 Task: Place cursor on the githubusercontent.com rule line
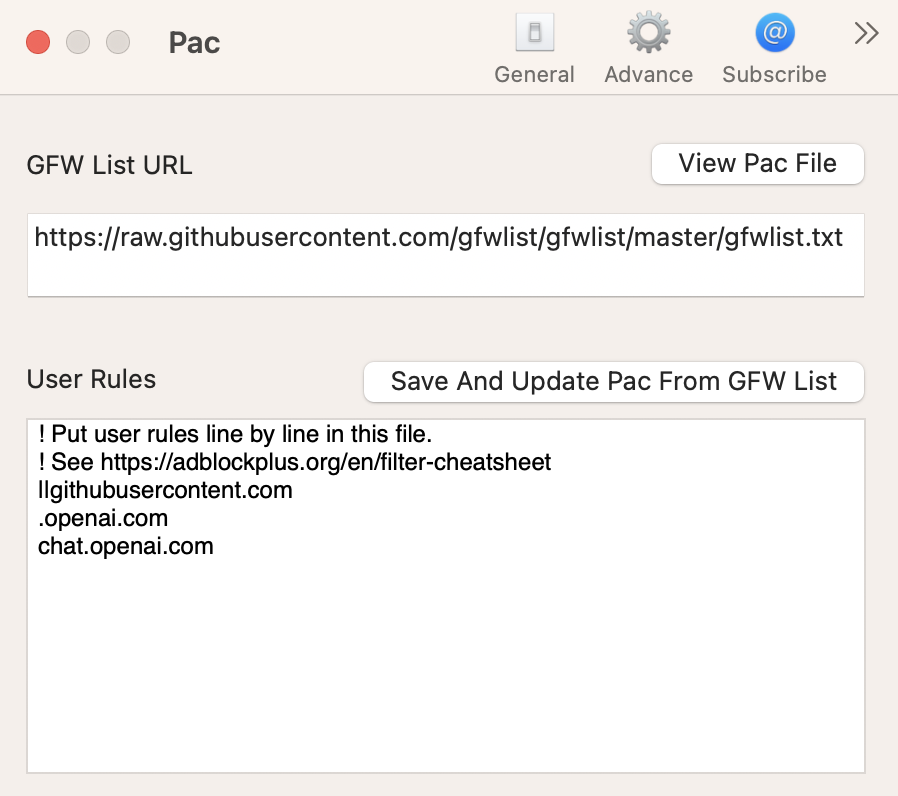165,491
